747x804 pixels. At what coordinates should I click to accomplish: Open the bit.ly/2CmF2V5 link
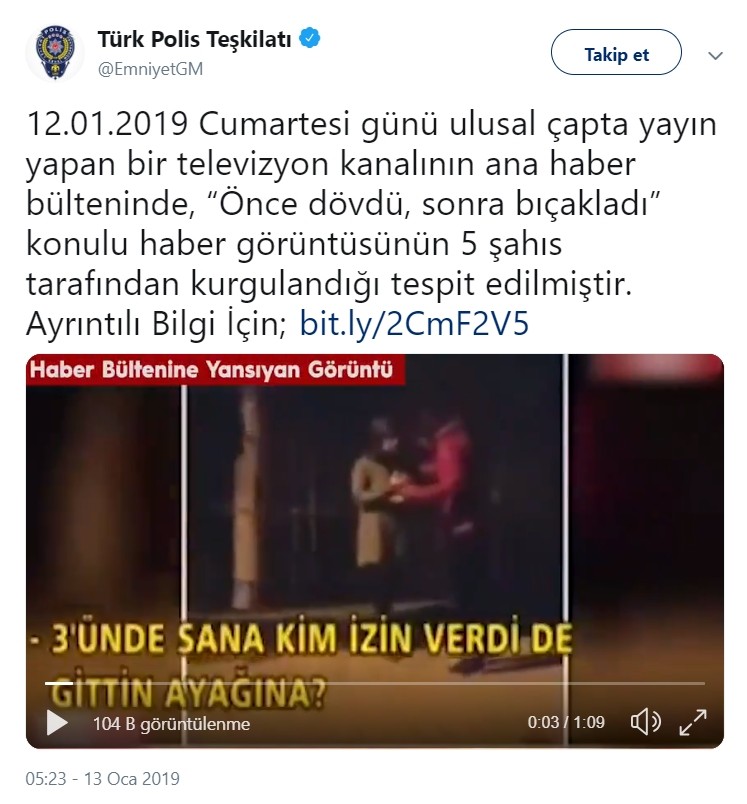pos(414,324)
